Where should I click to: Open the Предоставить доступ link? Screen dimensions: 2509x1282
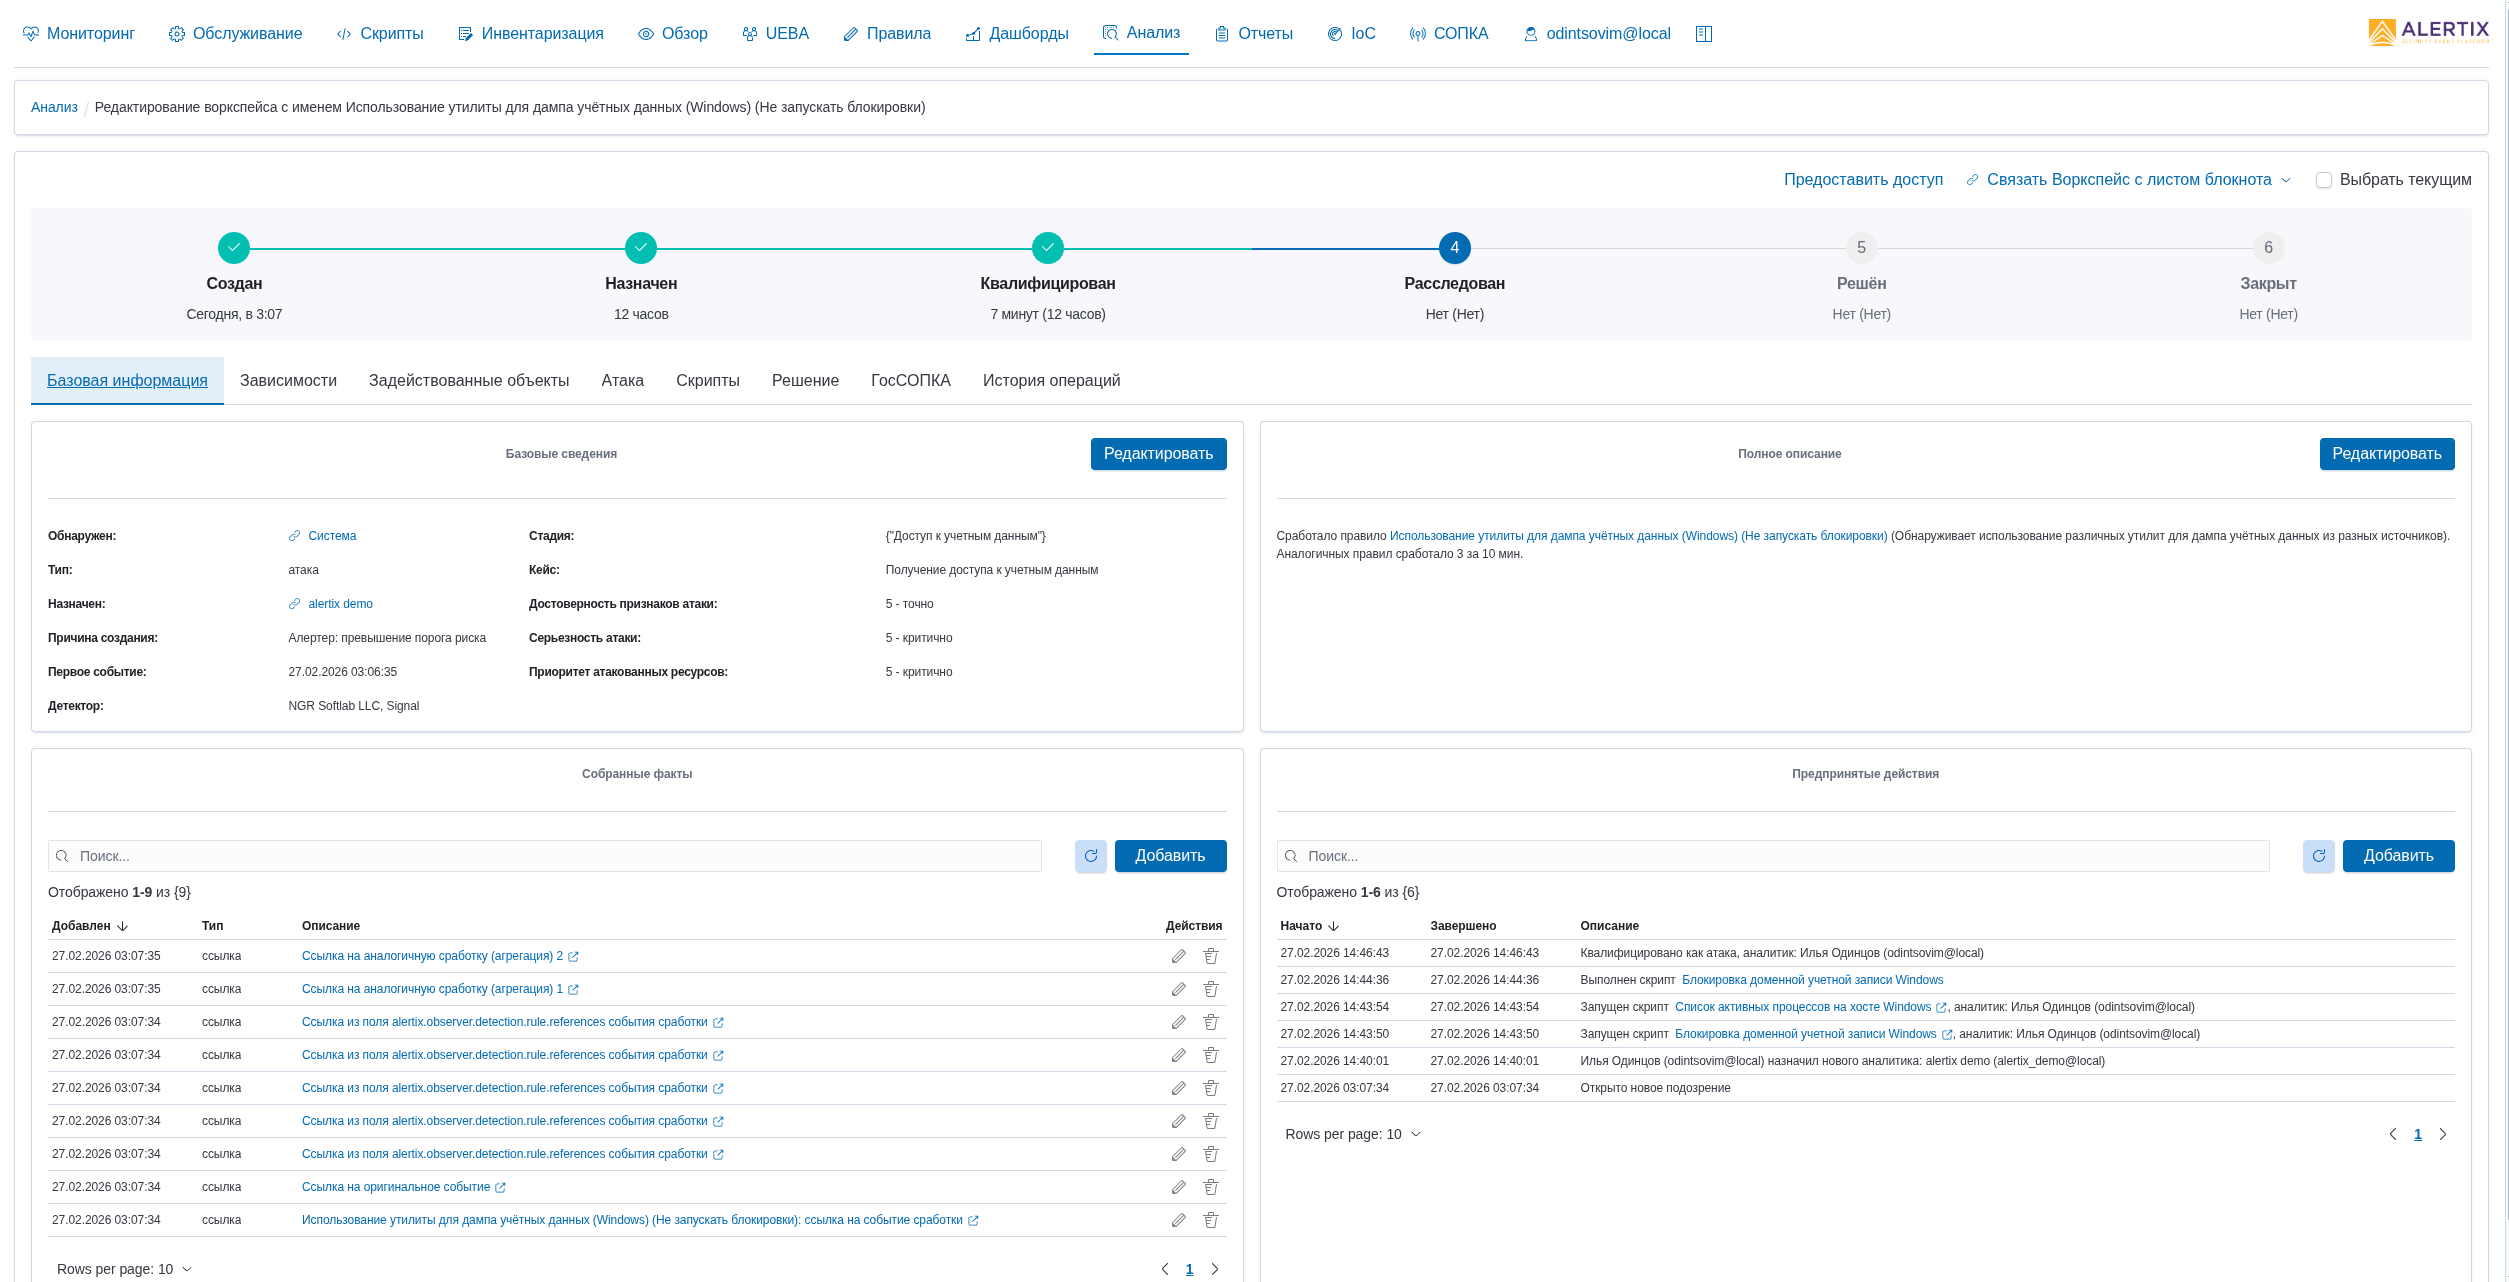(1863, 180)
